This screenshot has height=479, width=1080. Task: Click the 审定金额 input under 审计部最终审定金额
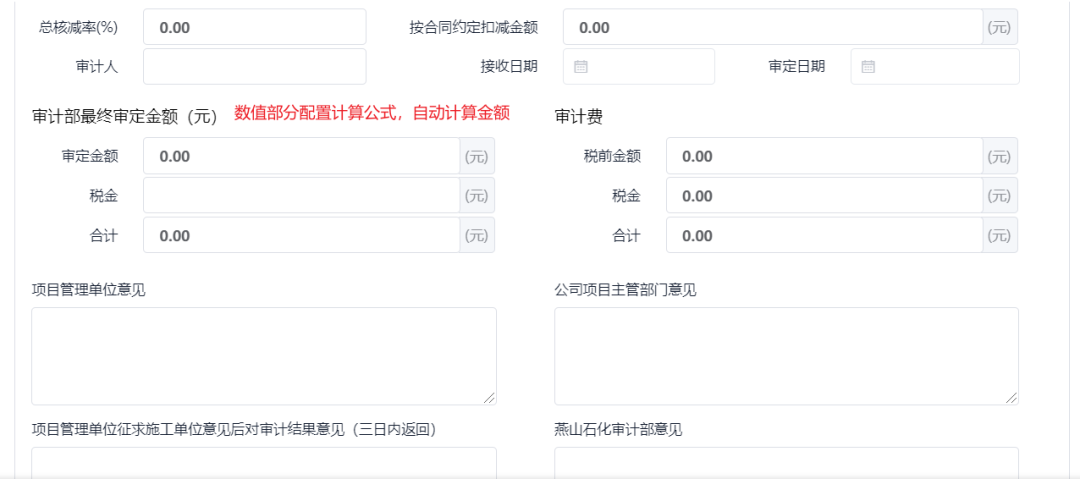301,156
